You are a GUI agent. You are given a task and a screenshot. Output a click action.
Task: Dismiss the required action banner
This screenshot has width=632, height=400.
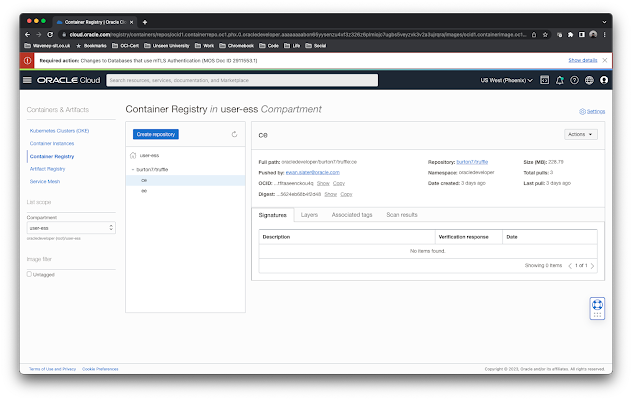[x=605, y=60]
